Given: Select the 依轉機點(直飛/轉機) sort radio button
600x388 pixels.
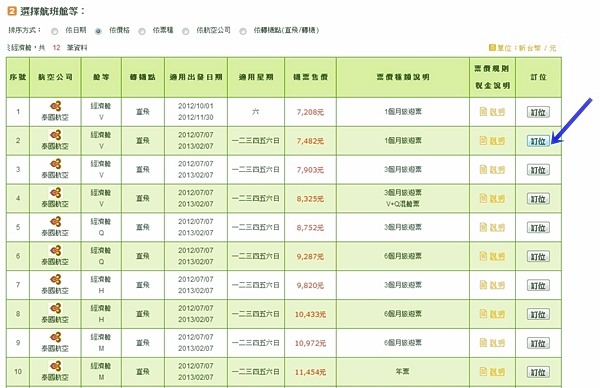Looking at the screenshot, I should [x=243, y=31].
